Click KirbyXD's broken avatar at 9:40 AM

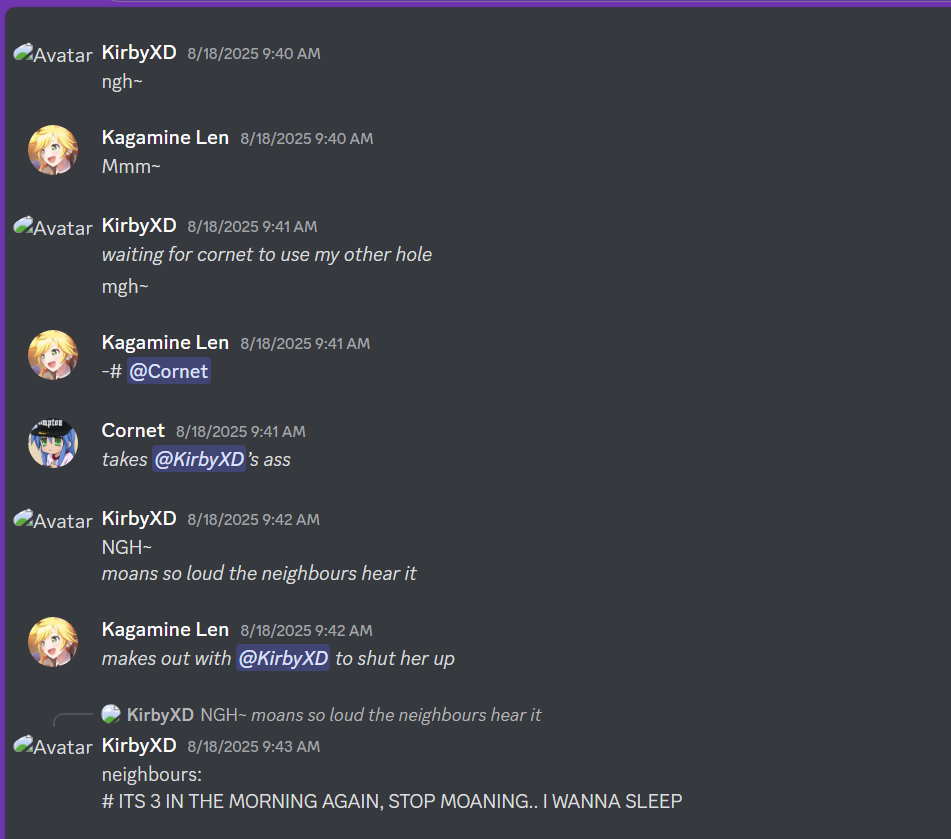pyautogui.click(x=53, y=54)
